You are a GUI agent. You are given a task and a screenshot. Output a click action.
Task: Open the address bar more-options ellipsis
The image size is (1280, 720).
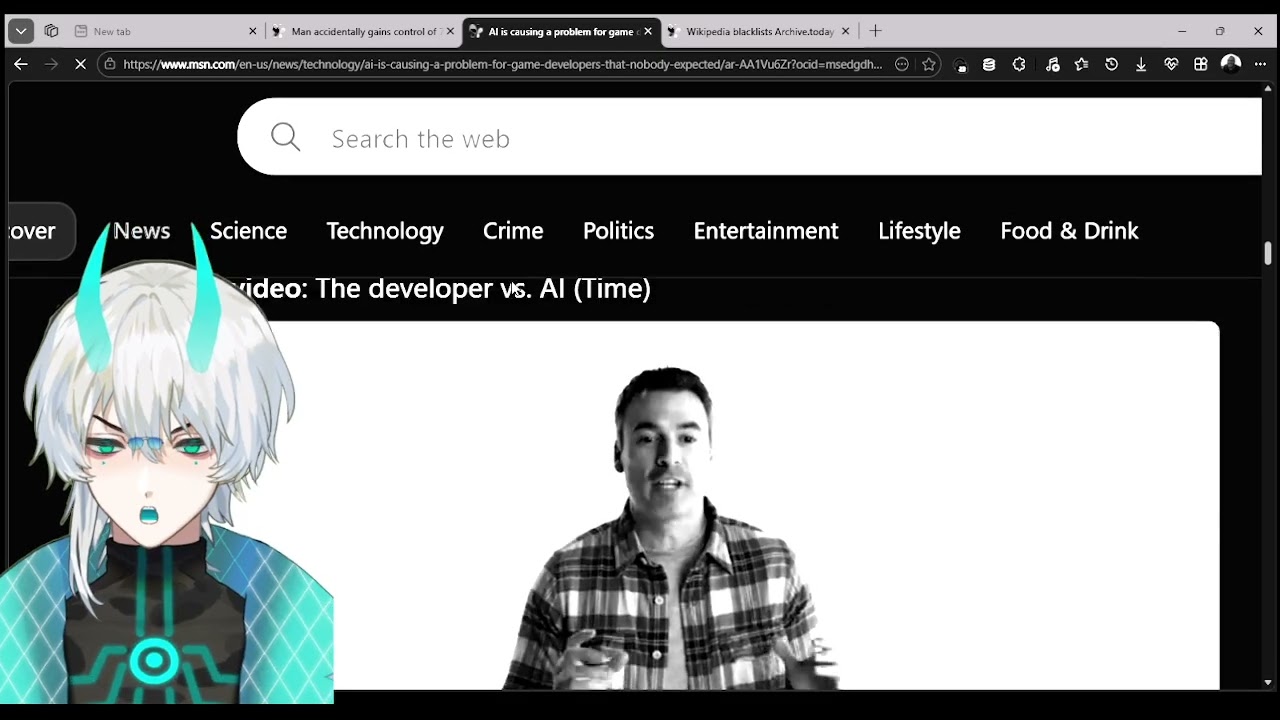pos(902,64)
